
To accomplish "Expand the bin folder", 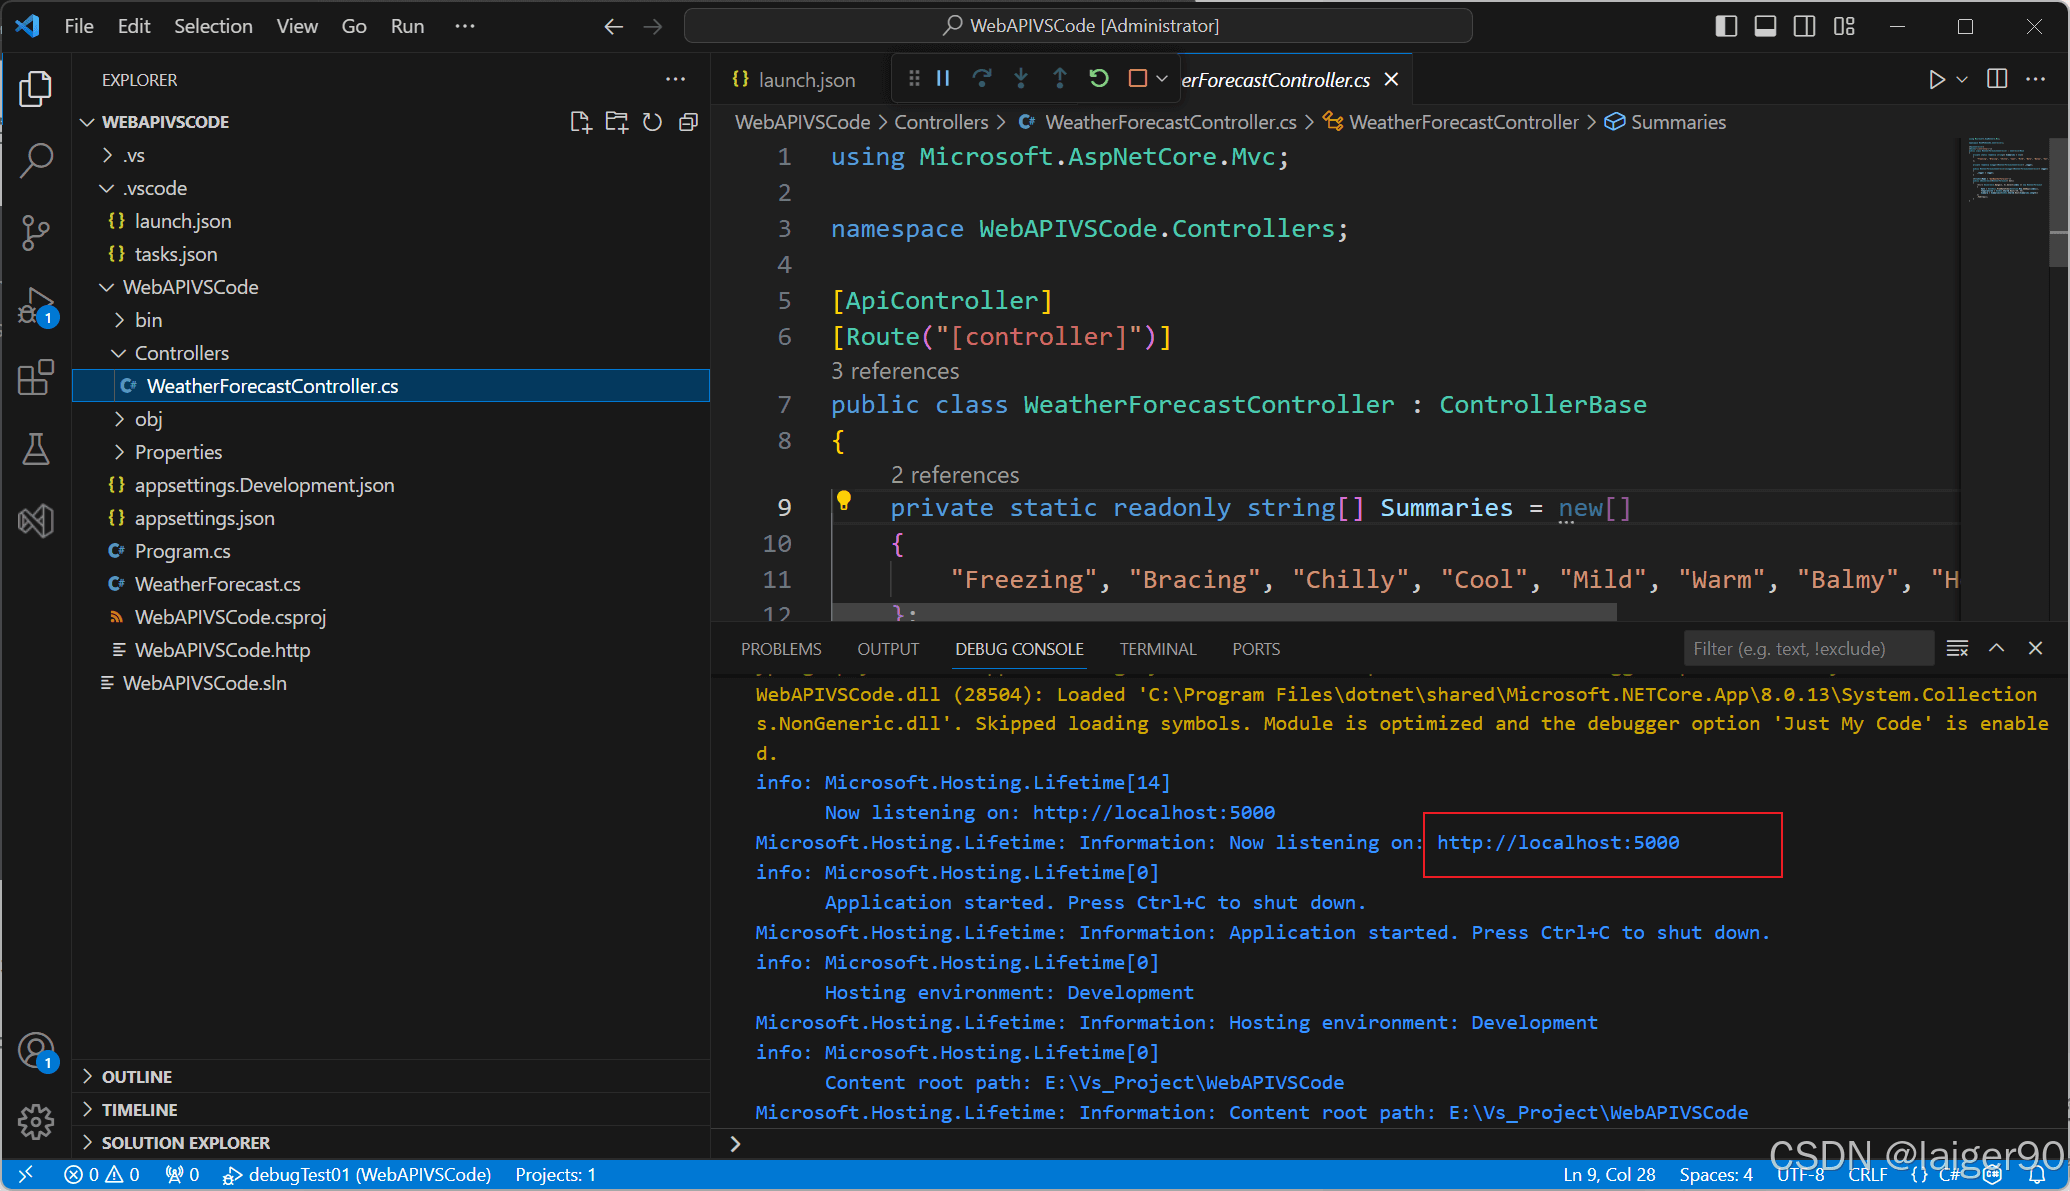I will pos(148,320).
